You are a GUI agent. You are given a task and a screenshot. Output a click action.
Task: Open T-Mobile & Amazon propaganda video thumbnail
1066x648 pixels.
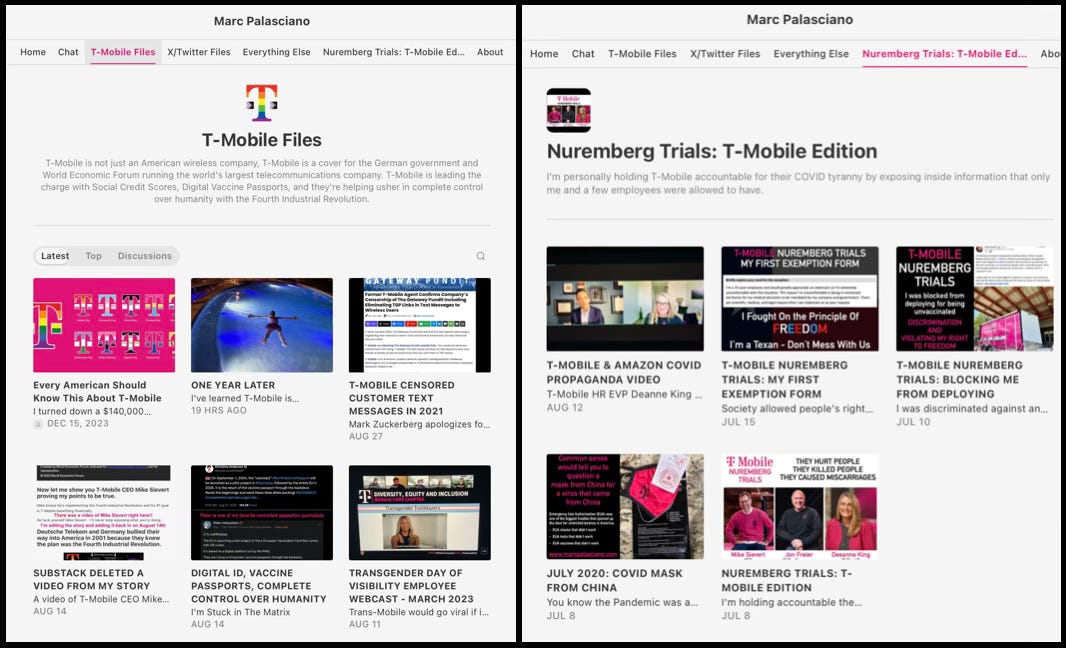[x=625, y=299]
